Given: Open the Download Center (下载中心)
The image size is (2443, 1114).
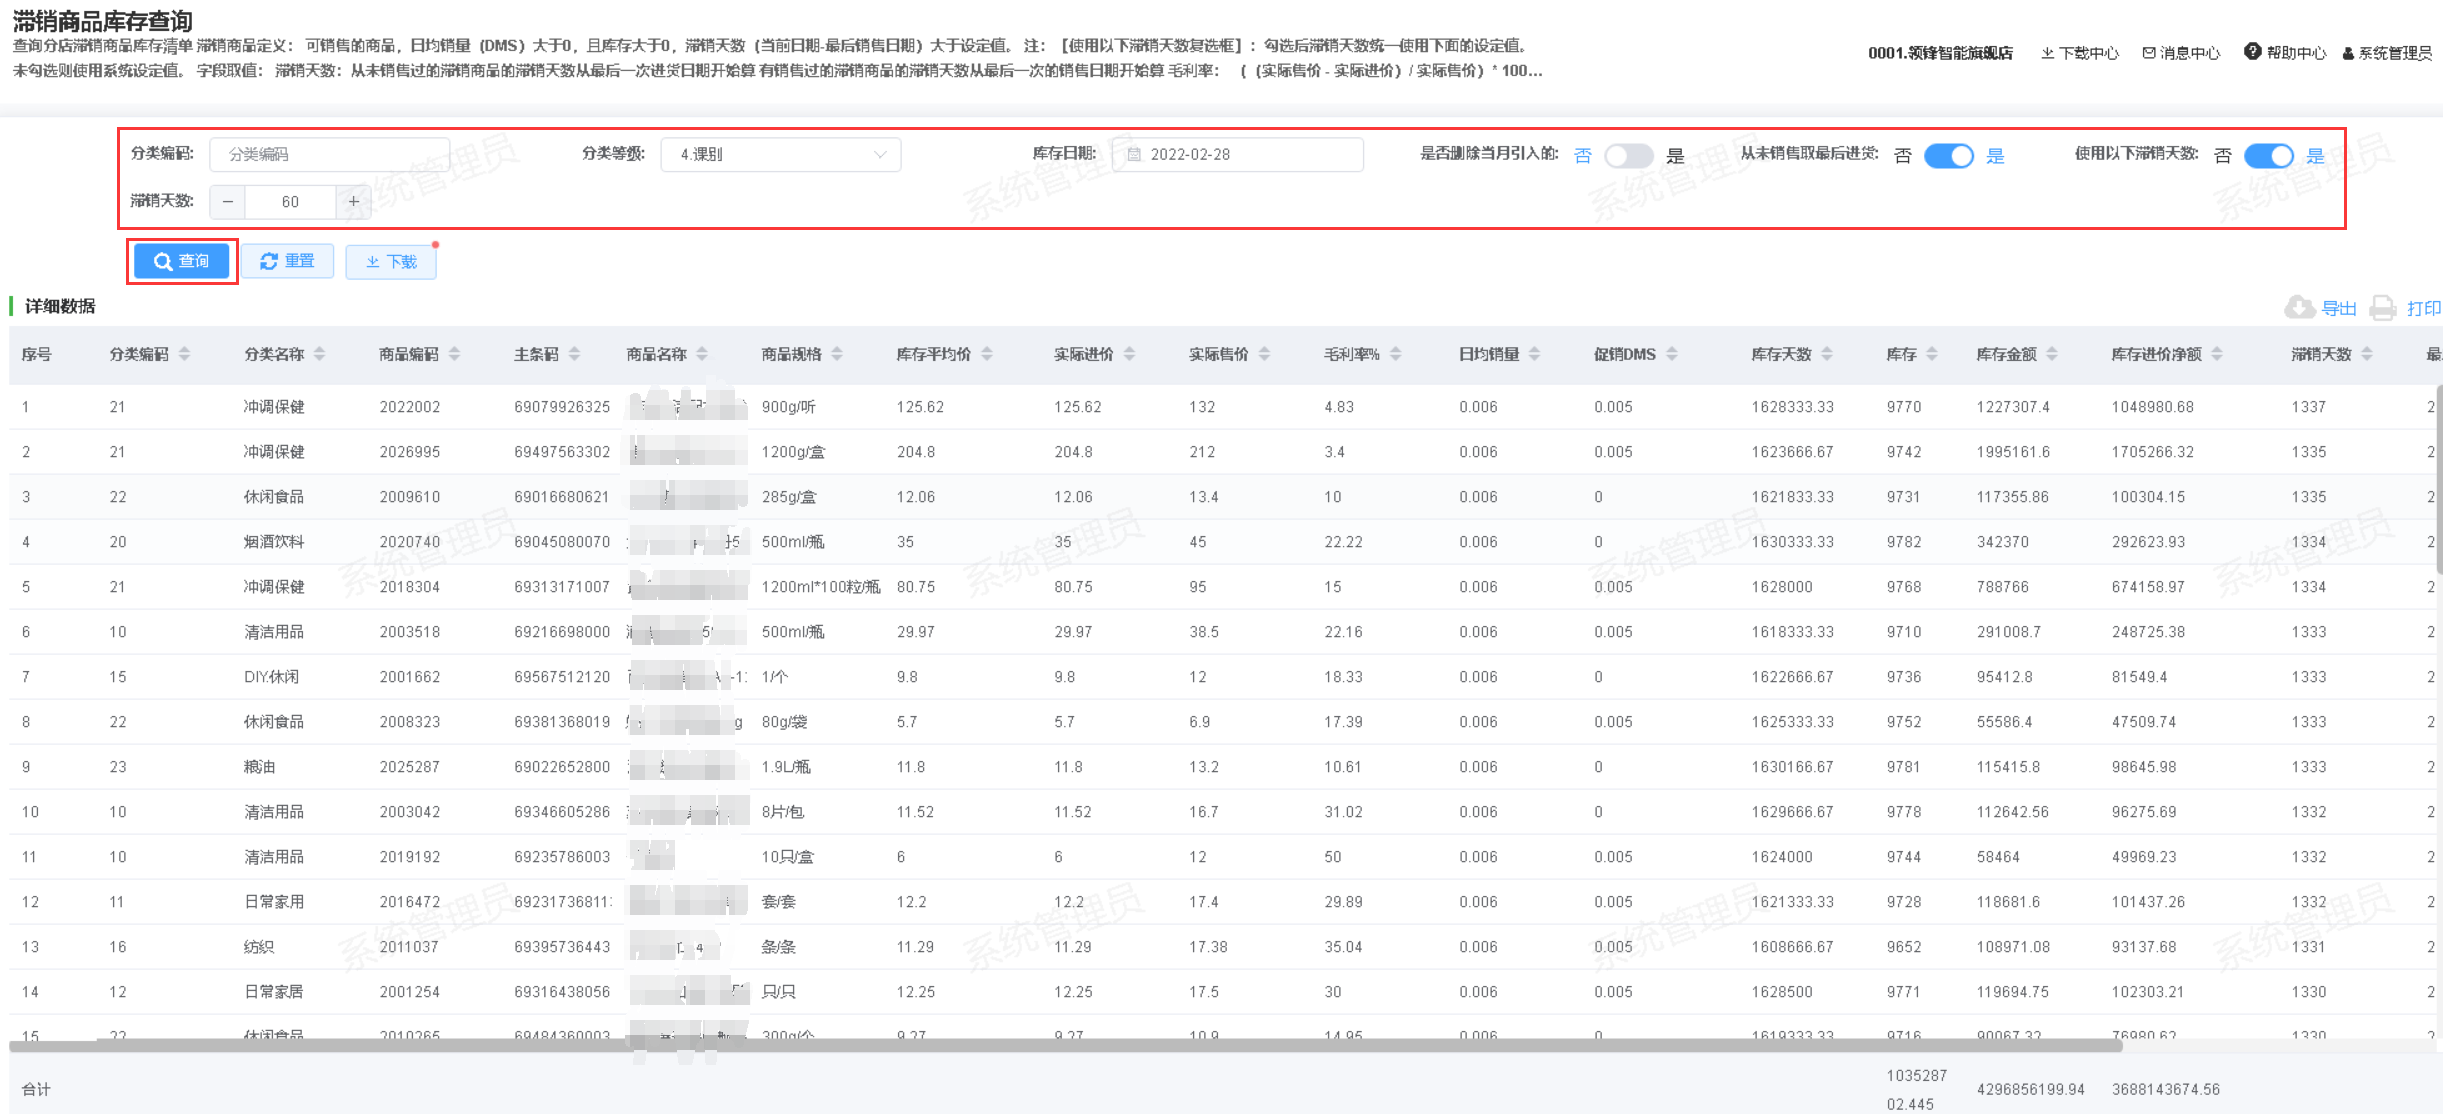Looking at the screenshot, I should coord(2080,53).
